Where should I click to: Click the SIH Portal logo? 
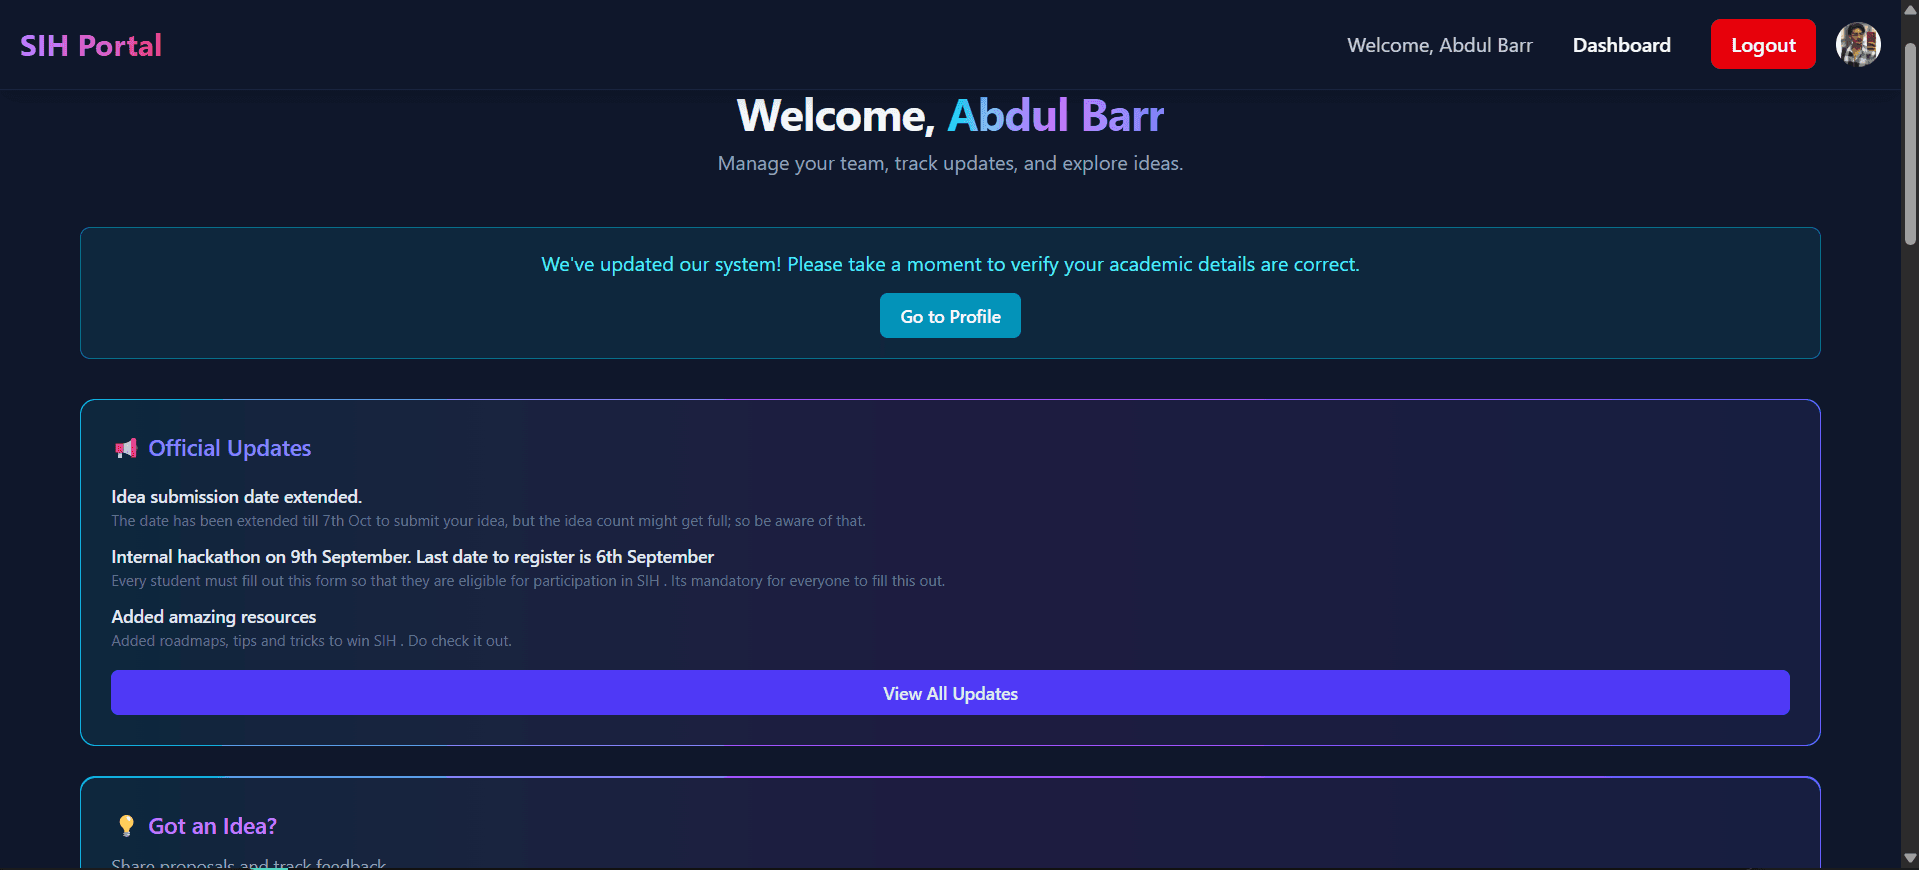pos(91,46)
